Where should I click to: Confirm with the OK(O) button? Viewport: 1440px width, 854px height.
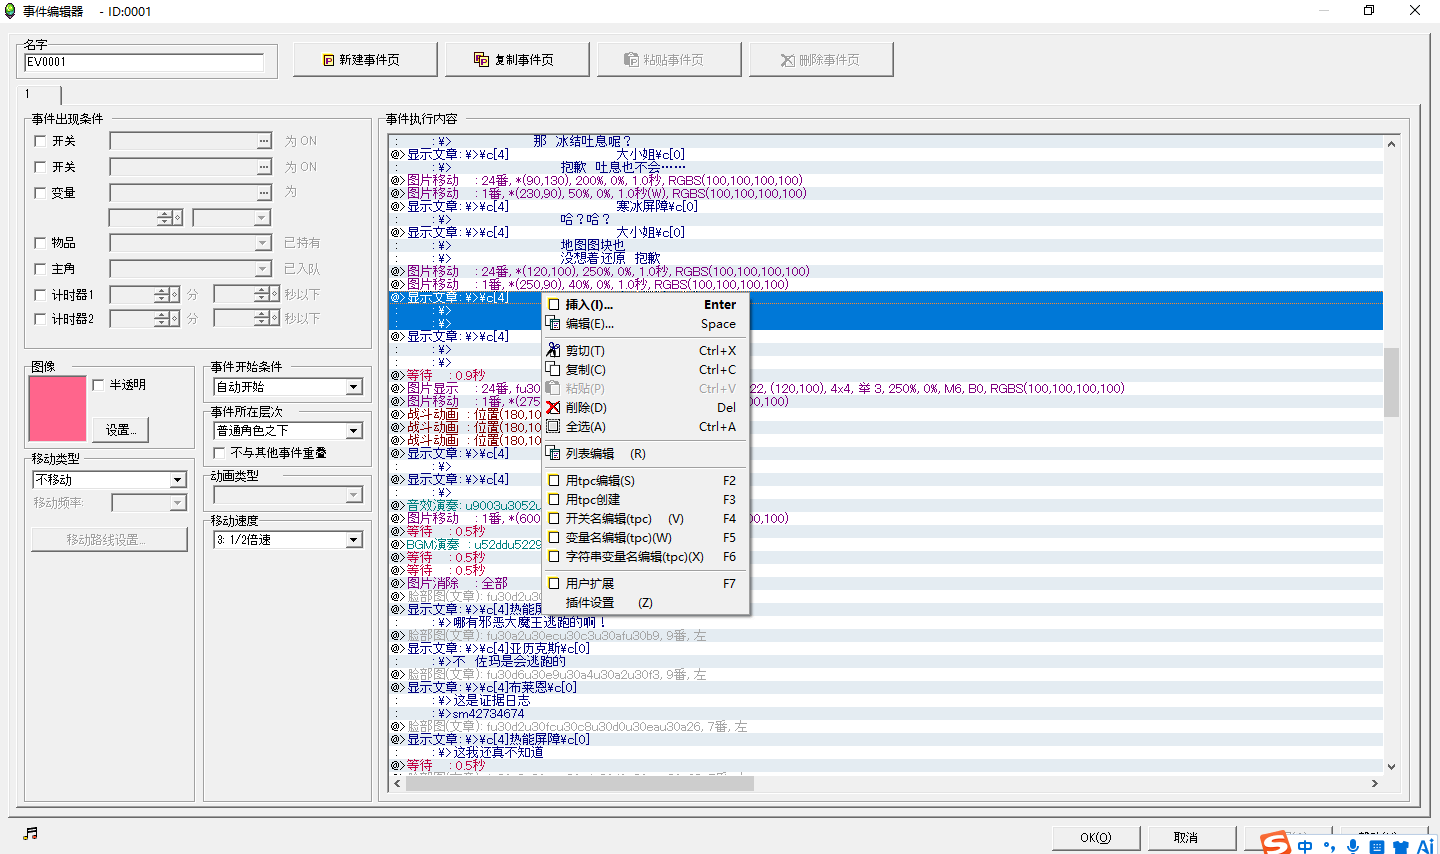1096,838
